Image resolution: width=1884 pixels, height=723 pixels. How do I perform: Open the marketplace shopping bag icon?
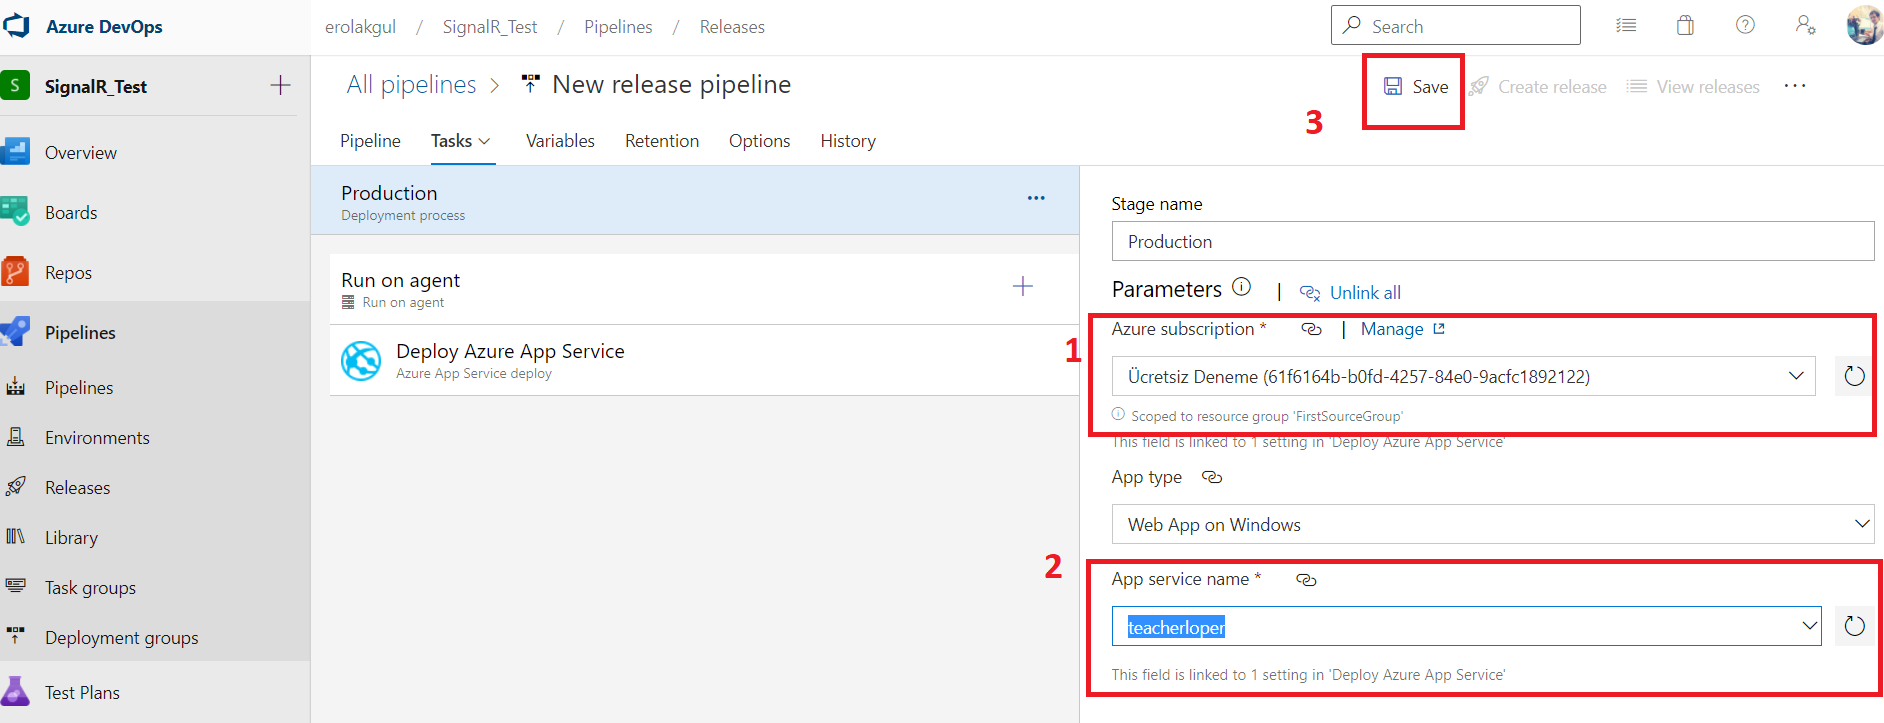[1685, 26]
